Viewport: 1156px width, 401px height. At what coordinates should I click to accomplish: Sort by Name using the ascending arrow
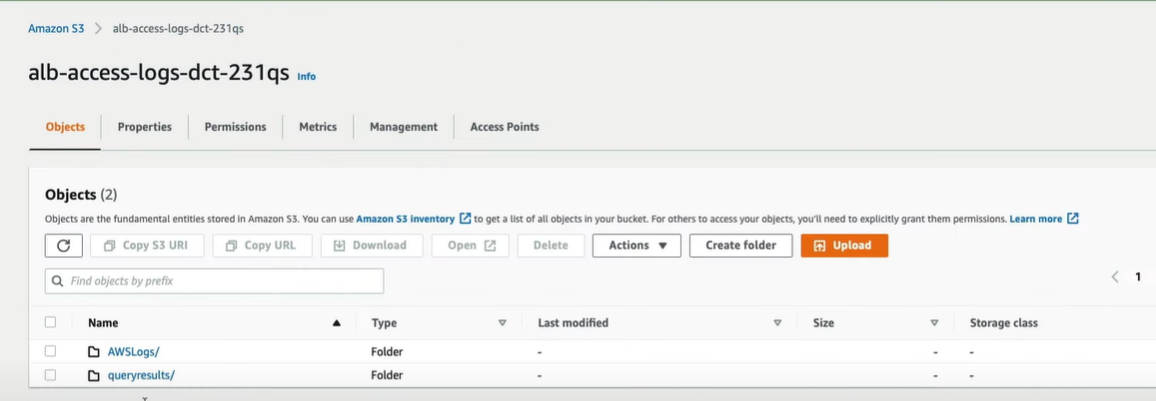(x=337, y=323)
